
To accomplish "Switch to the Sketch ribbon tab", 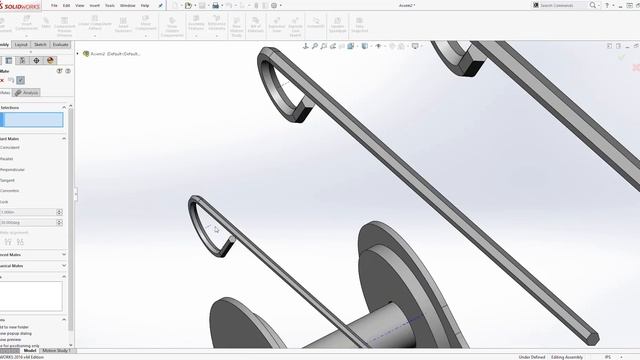I will point(40,44).
